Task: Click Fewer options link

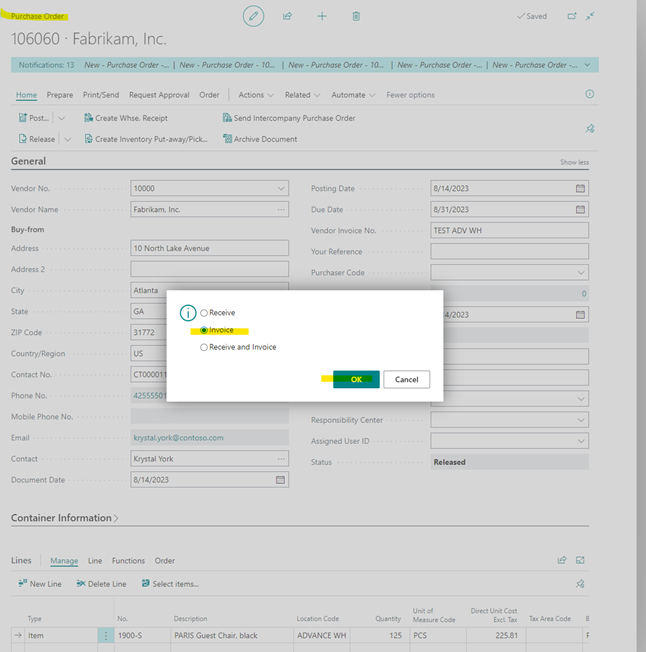Action: pyautogui.click(x=410, y=95)
